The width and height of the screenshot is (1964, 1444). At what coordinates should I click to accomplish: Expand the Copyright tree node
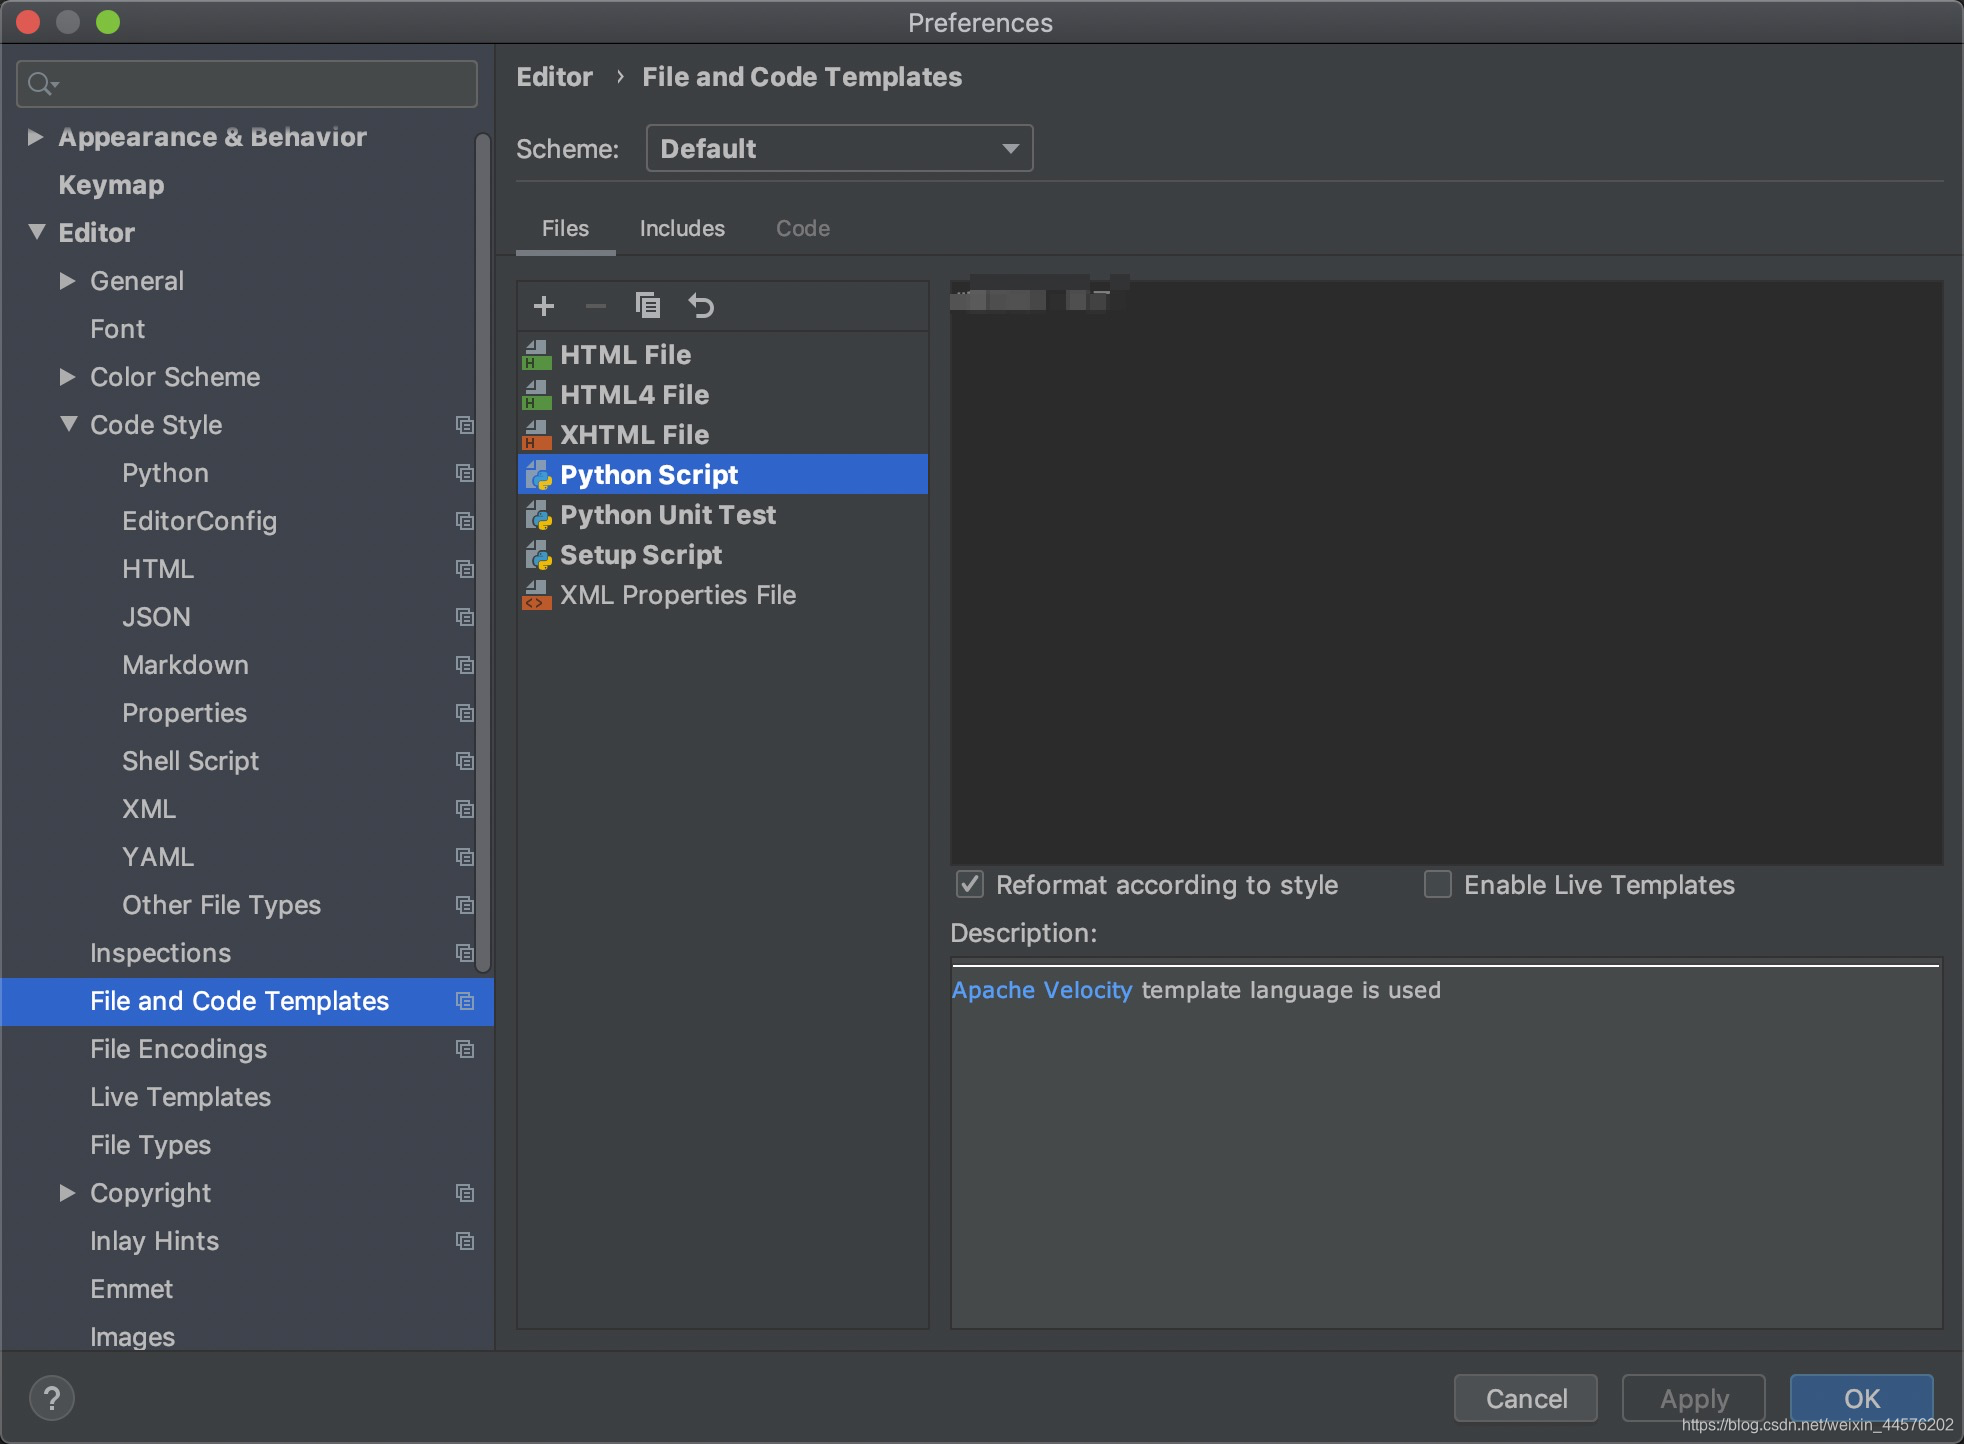(x=67, y=1193)
